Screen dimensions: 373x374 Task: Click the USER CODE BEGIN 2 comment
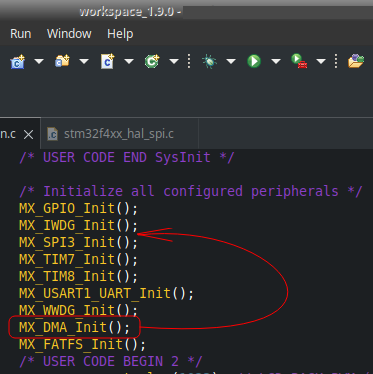pos(111,361)
